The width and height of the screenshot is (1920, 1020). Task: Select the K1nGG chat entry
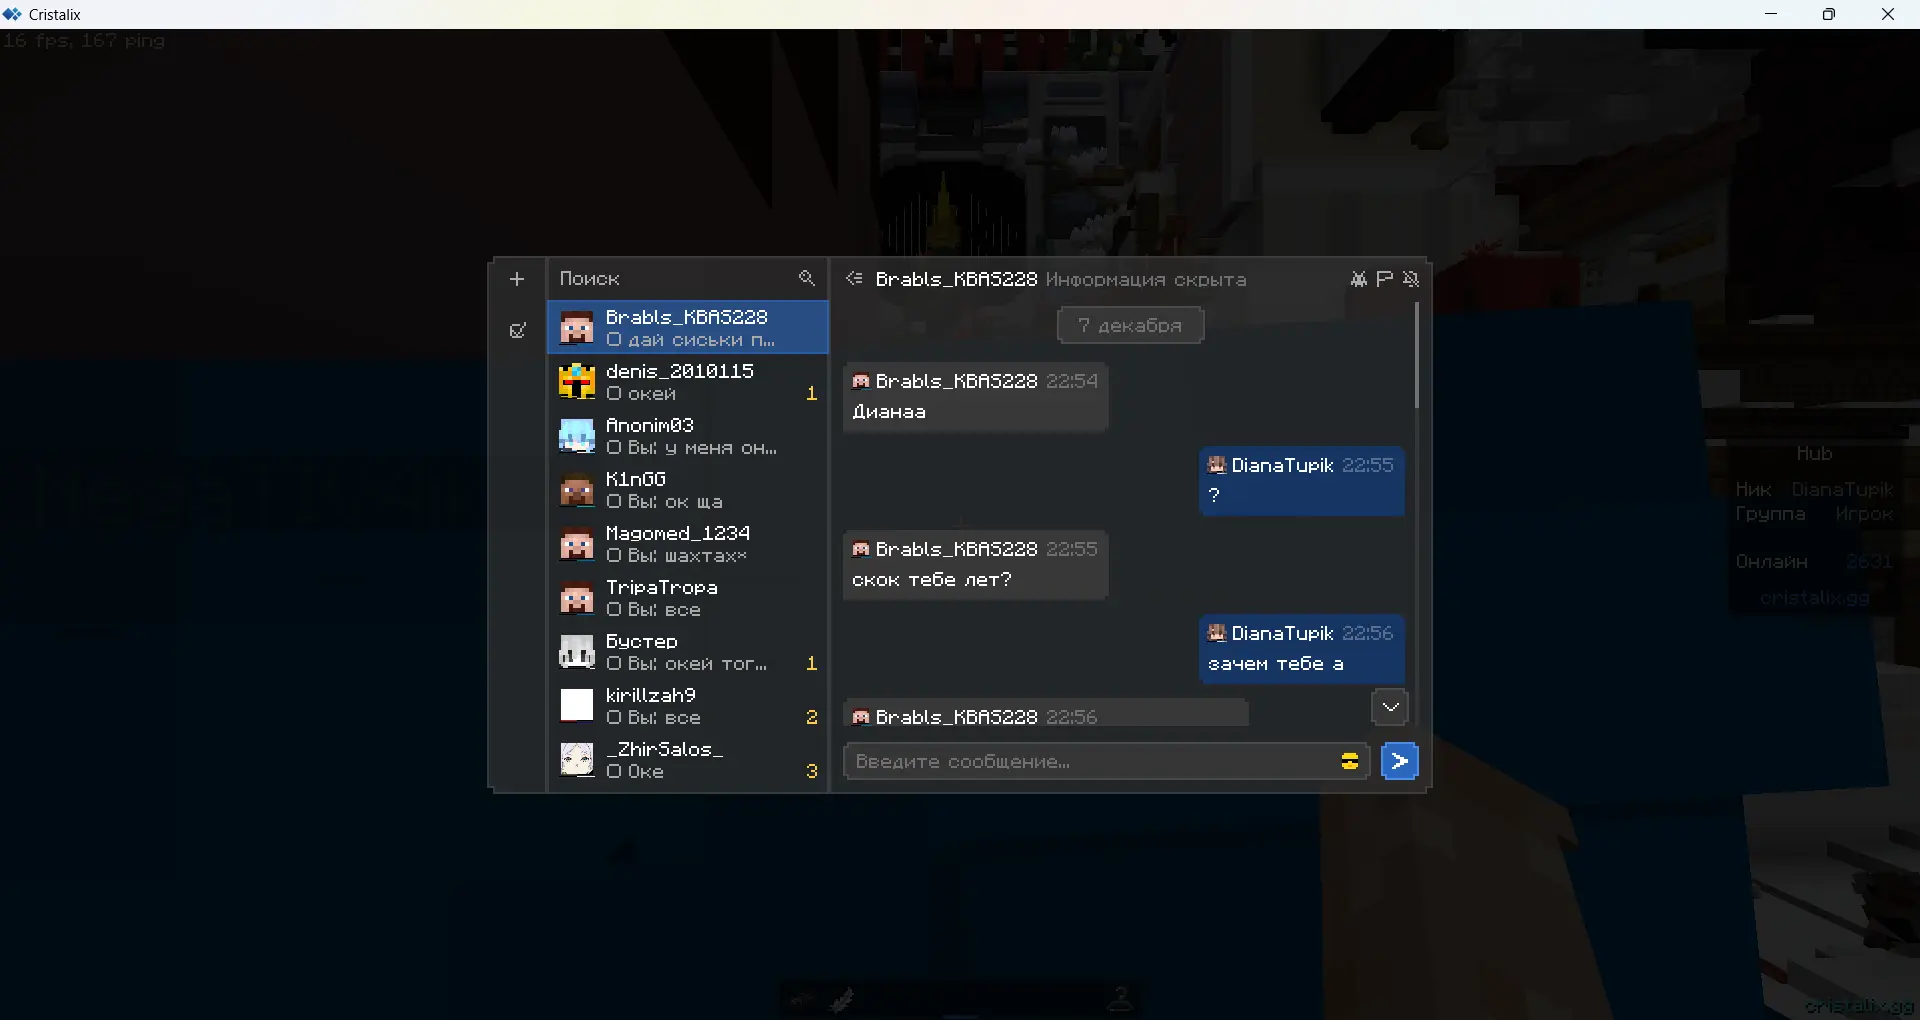coord(688,490)
